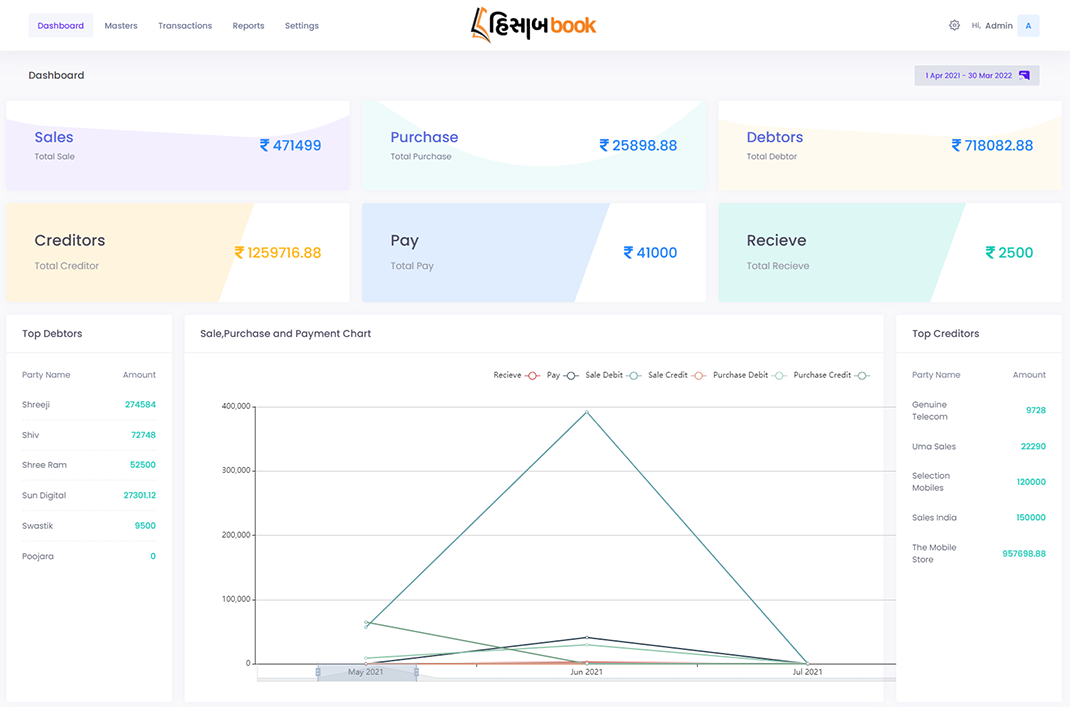This screenshot has height=707, width=1070.
Task: Click the calendar icon beside the date range
Action: click(1024, 76)
